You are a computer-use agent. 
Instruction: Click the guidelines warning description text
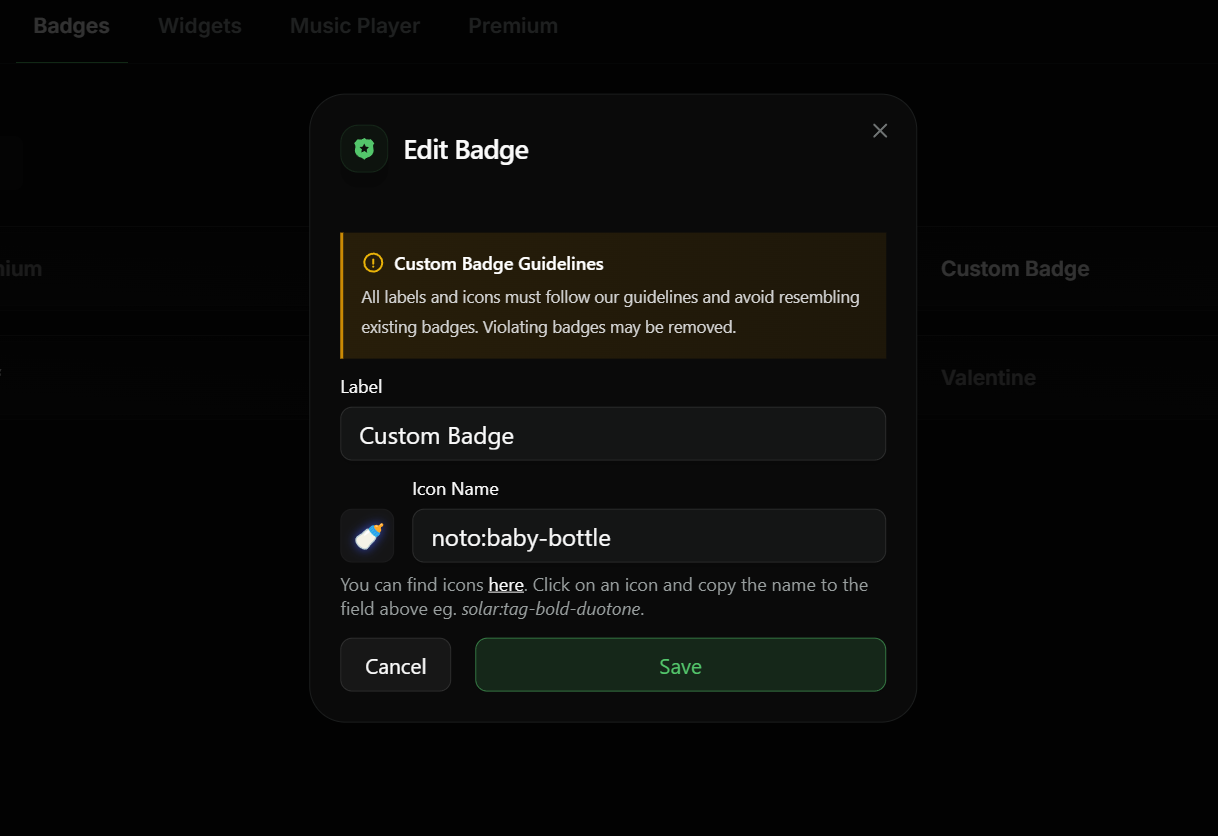[x=610, y=312]
